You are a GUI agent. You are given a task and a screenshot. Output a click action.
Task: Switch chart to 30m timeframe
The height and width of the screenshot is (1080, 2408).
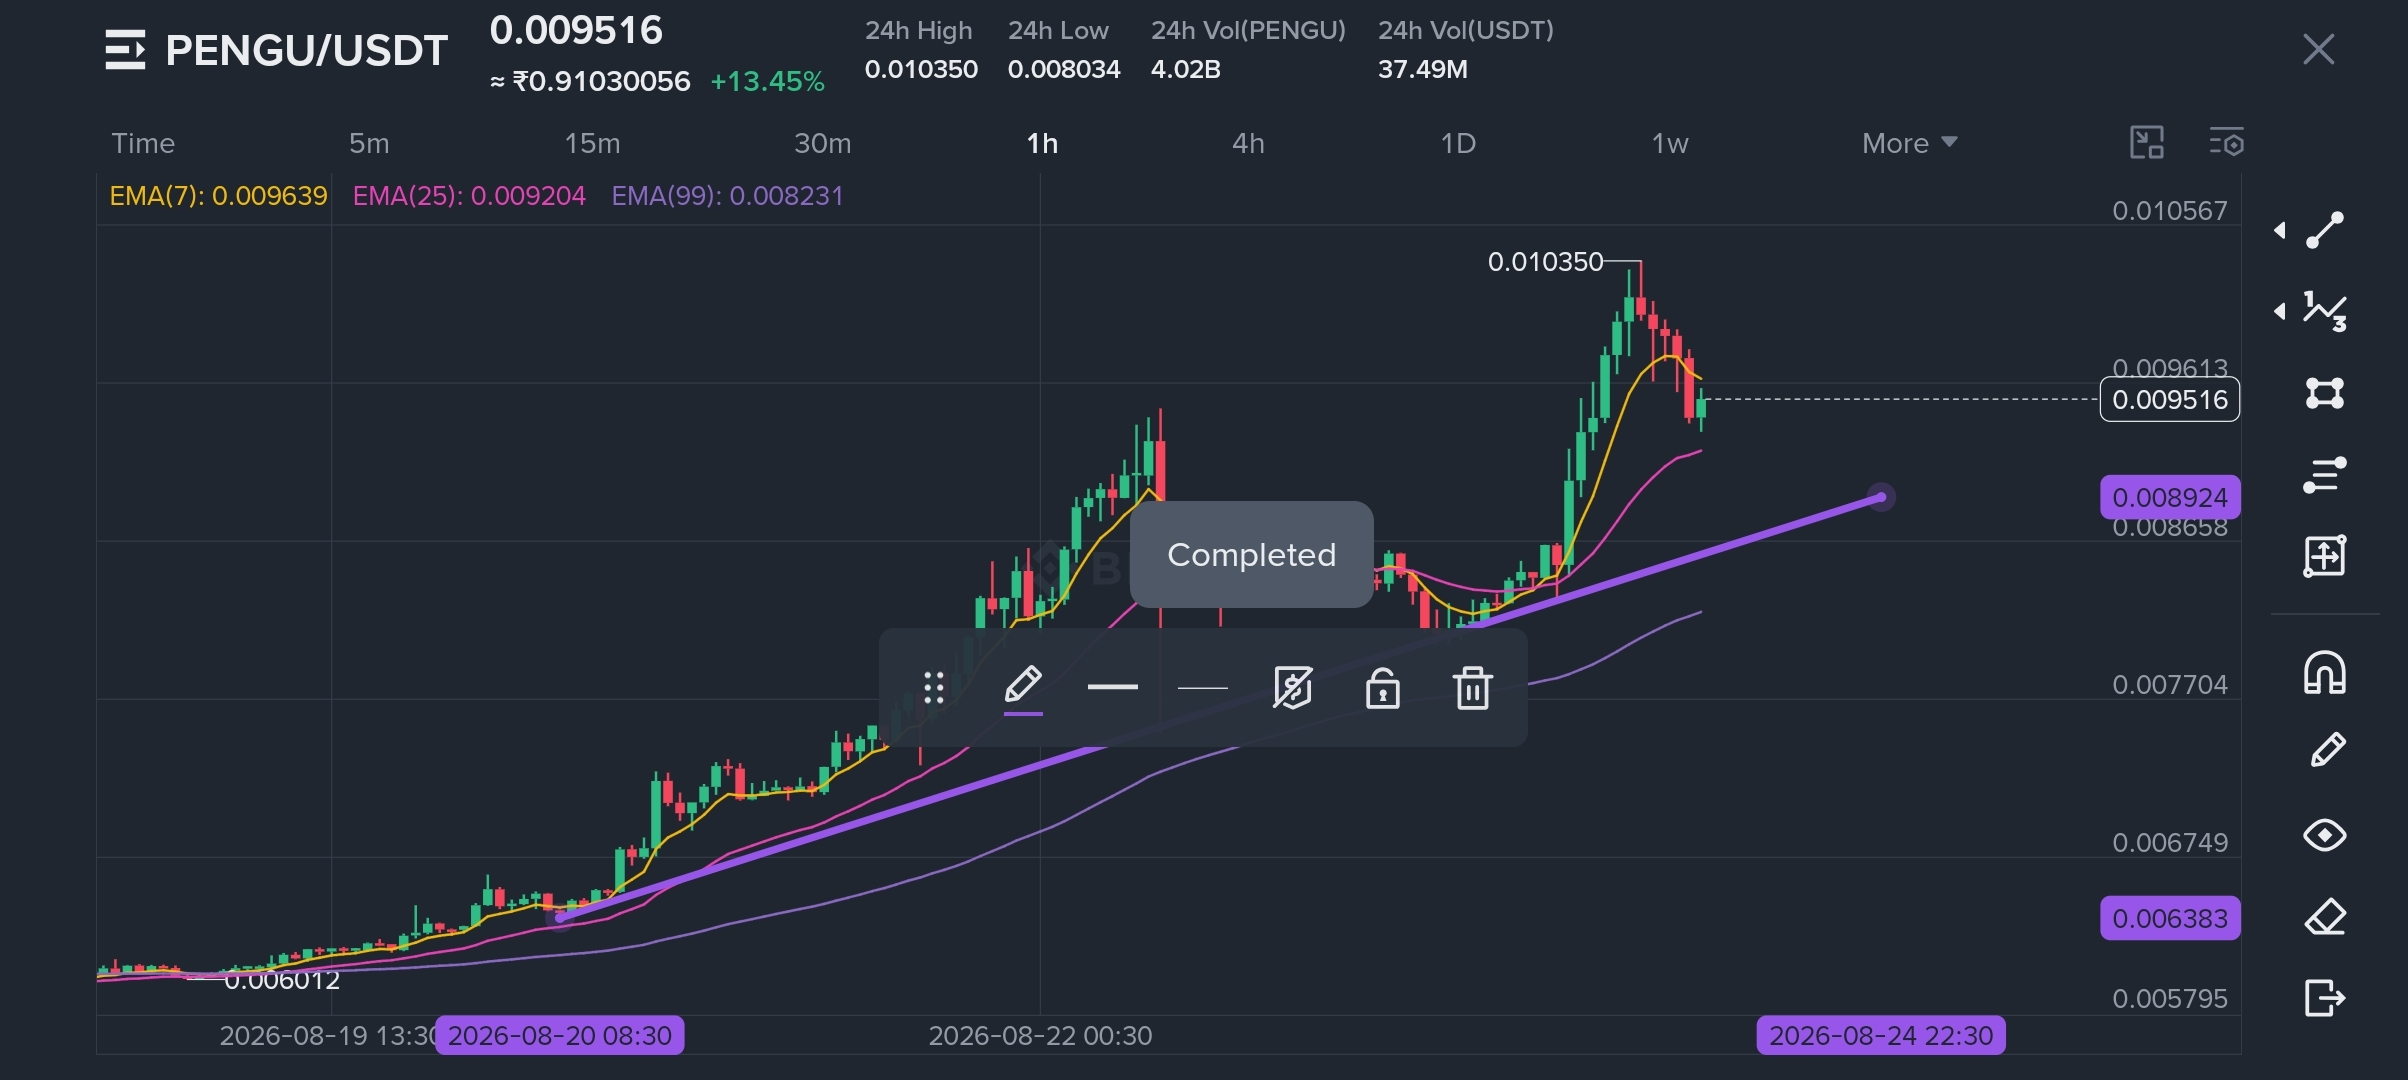coord(822,143)
